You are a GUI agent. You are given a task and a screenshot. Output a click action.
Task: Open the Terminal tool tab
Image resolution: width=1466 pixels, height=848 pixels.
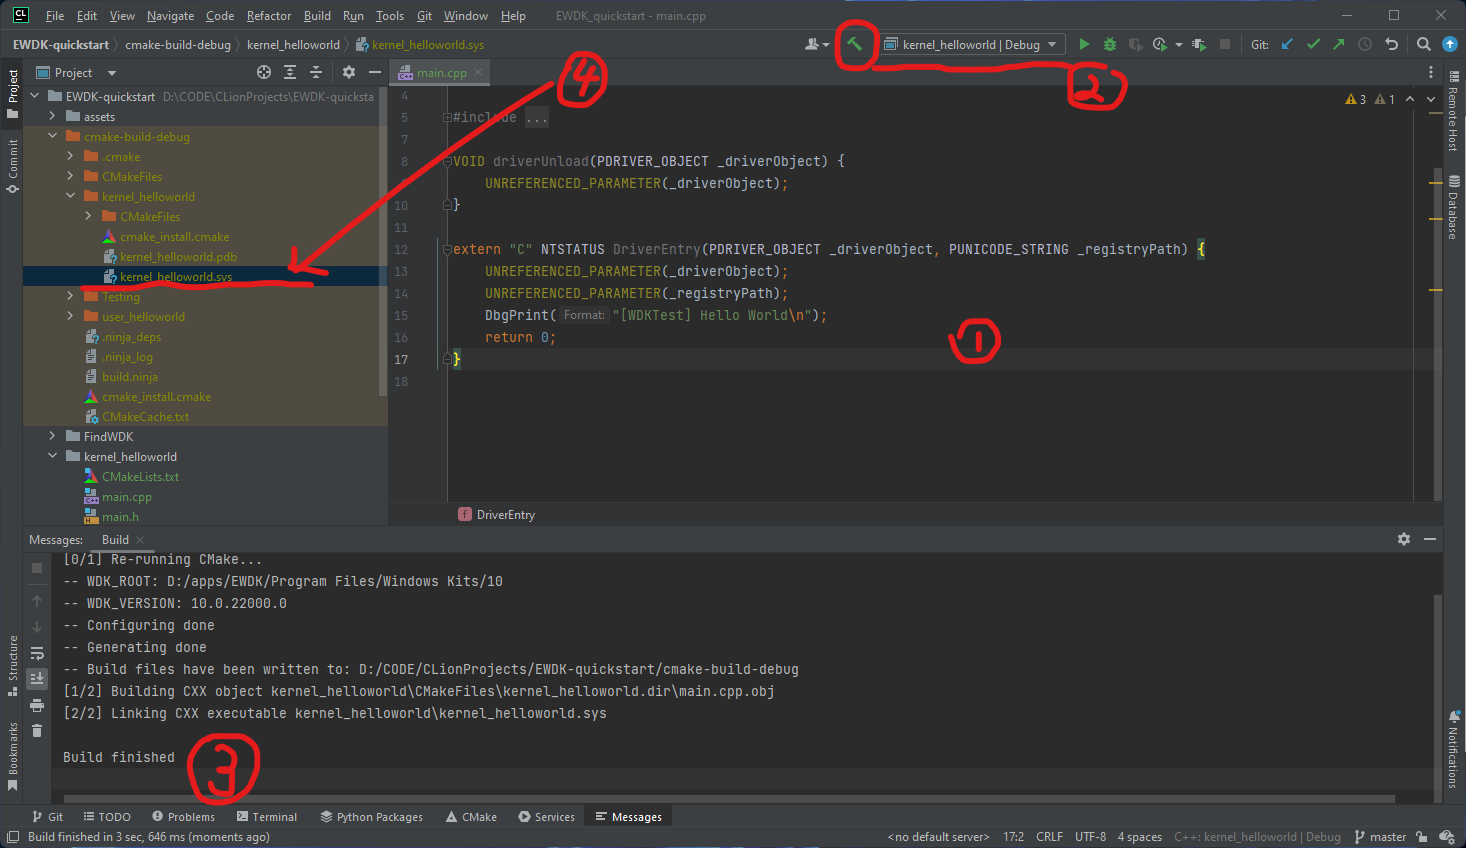267,817
